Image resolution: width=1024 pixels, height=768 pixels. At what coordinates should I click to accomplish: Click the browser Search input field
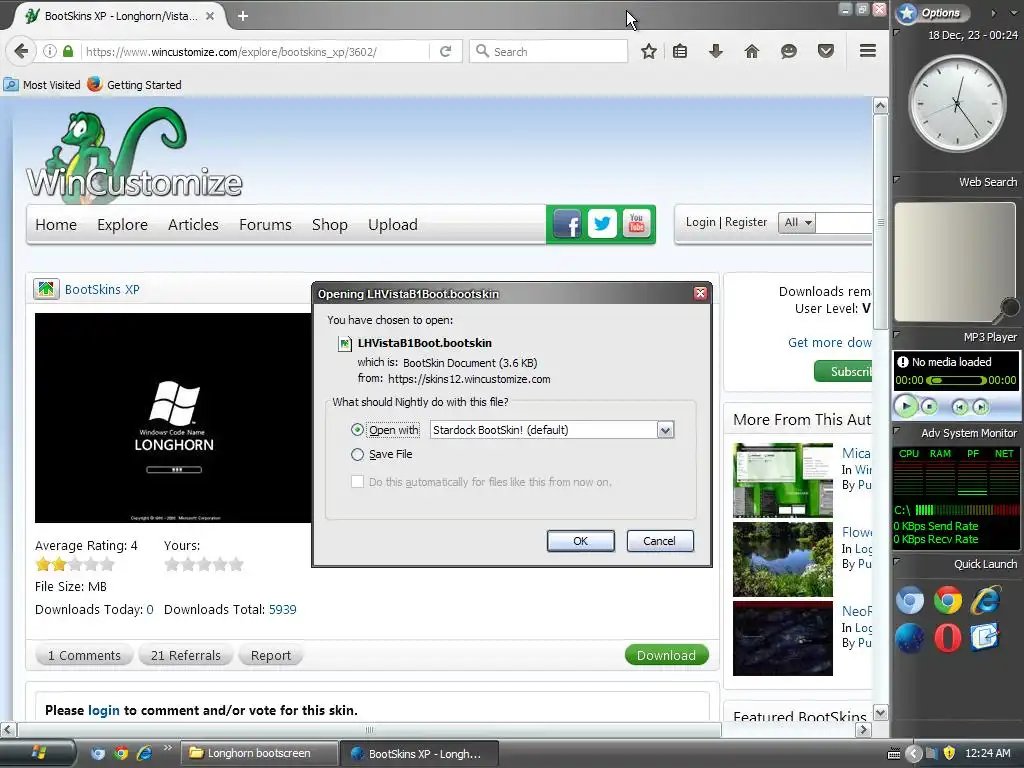coord(549,51)
